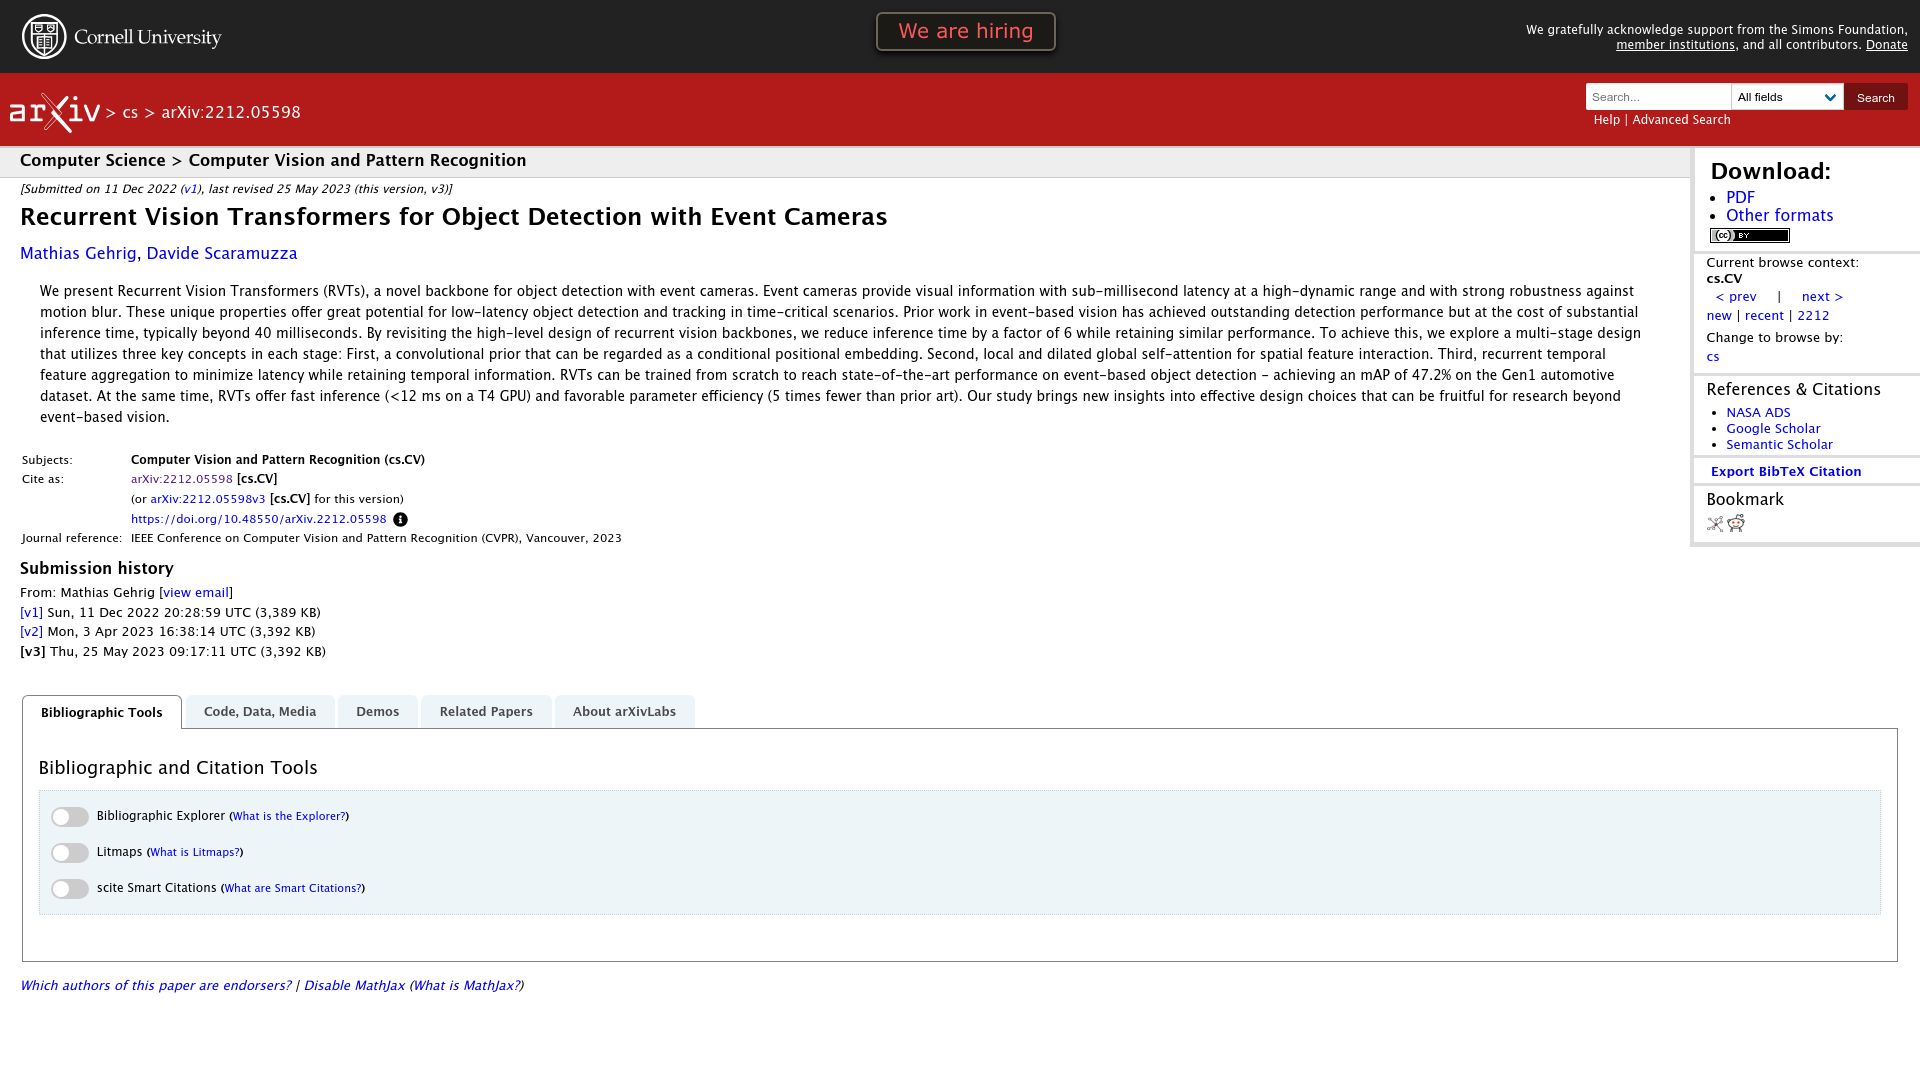This screenshot has width=1920, height=1080.
Task: Click Disable MathJax link
Action: click(x=354, y=986)
